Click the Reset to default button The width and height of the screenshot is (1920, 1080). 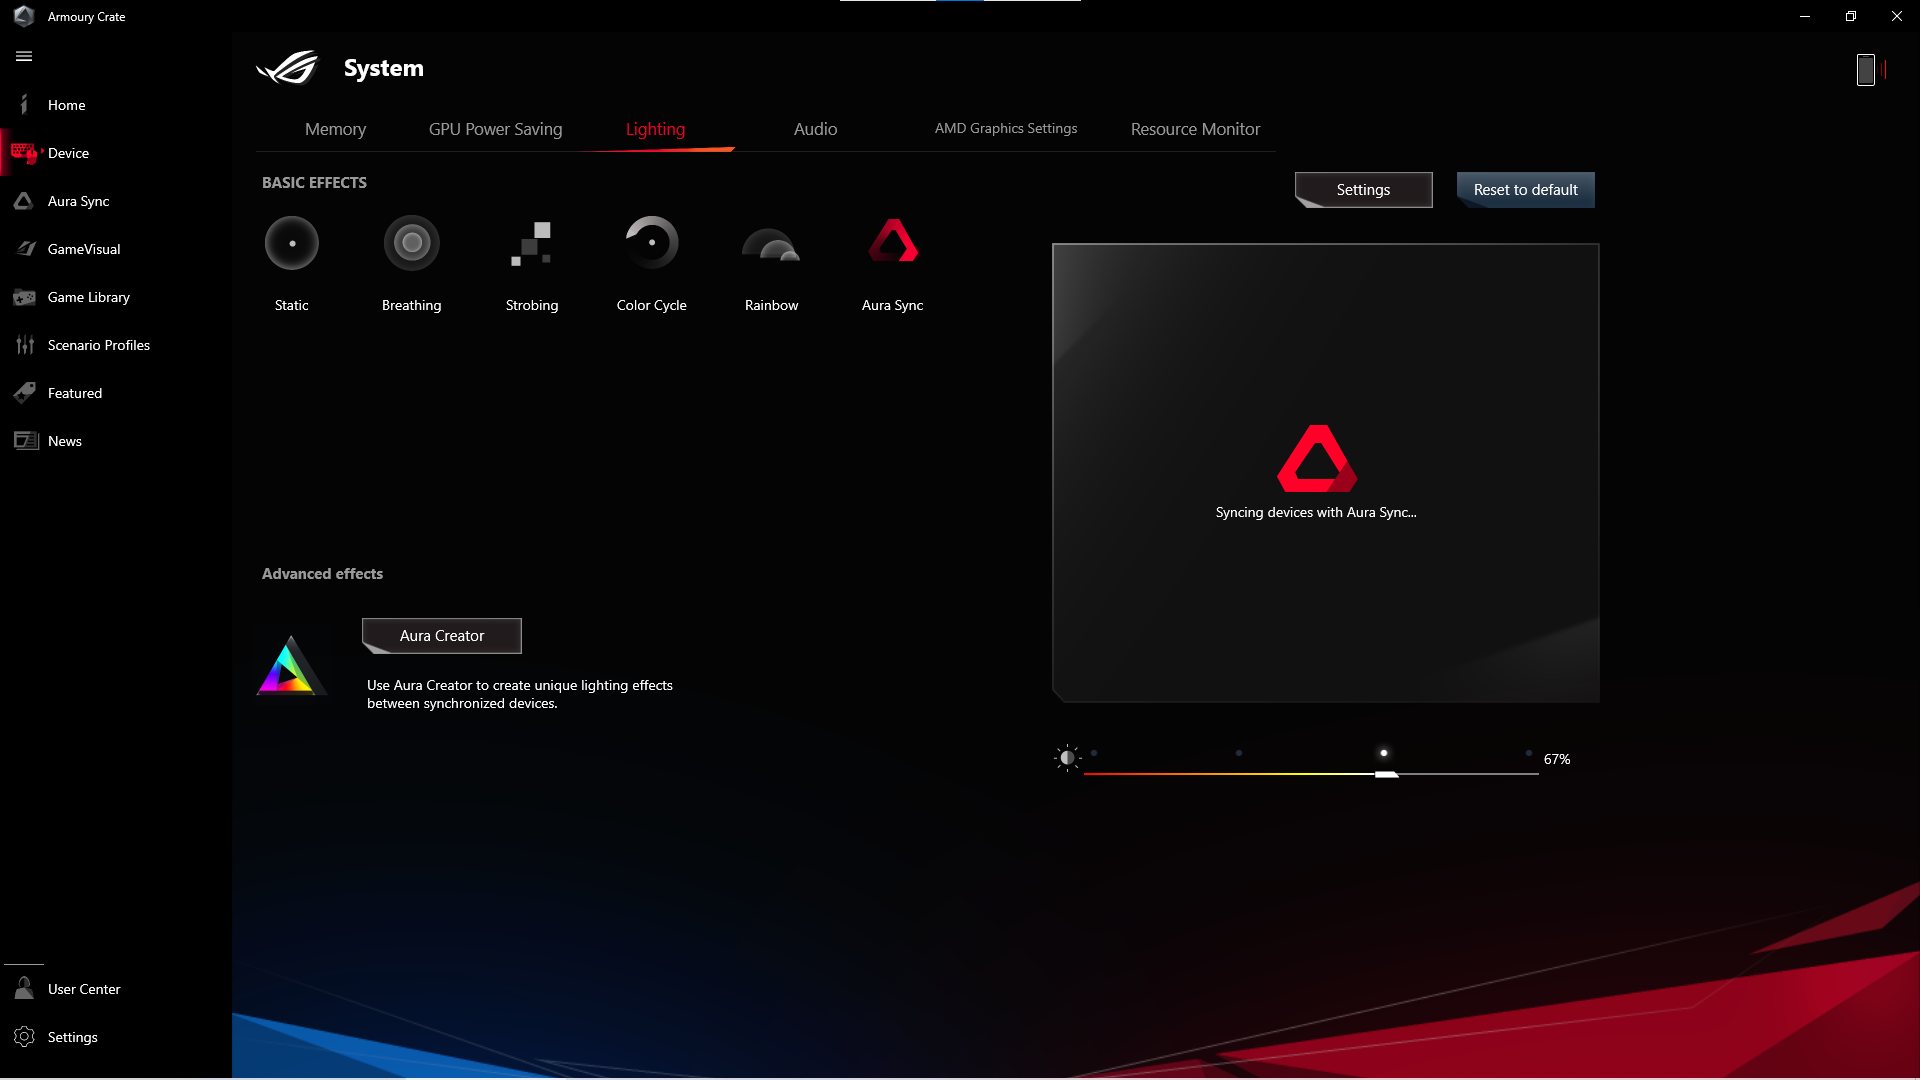point(1525,190)
